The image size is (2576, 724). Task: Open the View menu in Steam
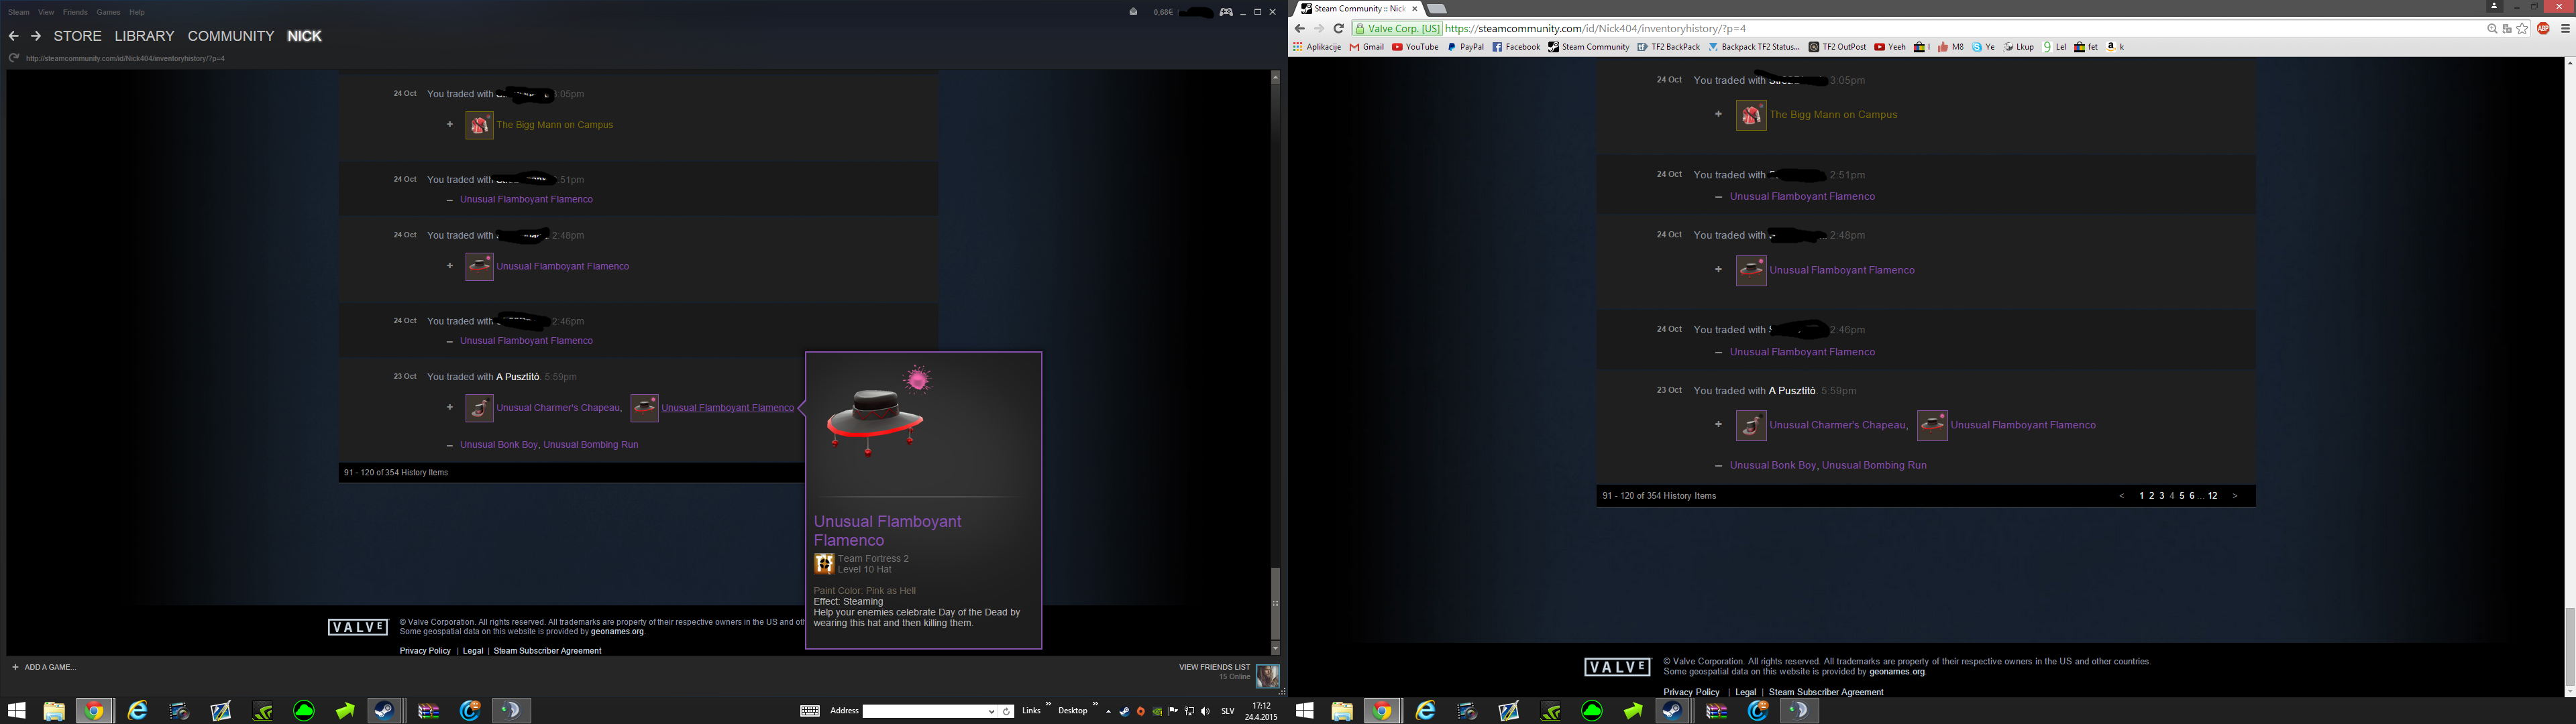[46, 12]
